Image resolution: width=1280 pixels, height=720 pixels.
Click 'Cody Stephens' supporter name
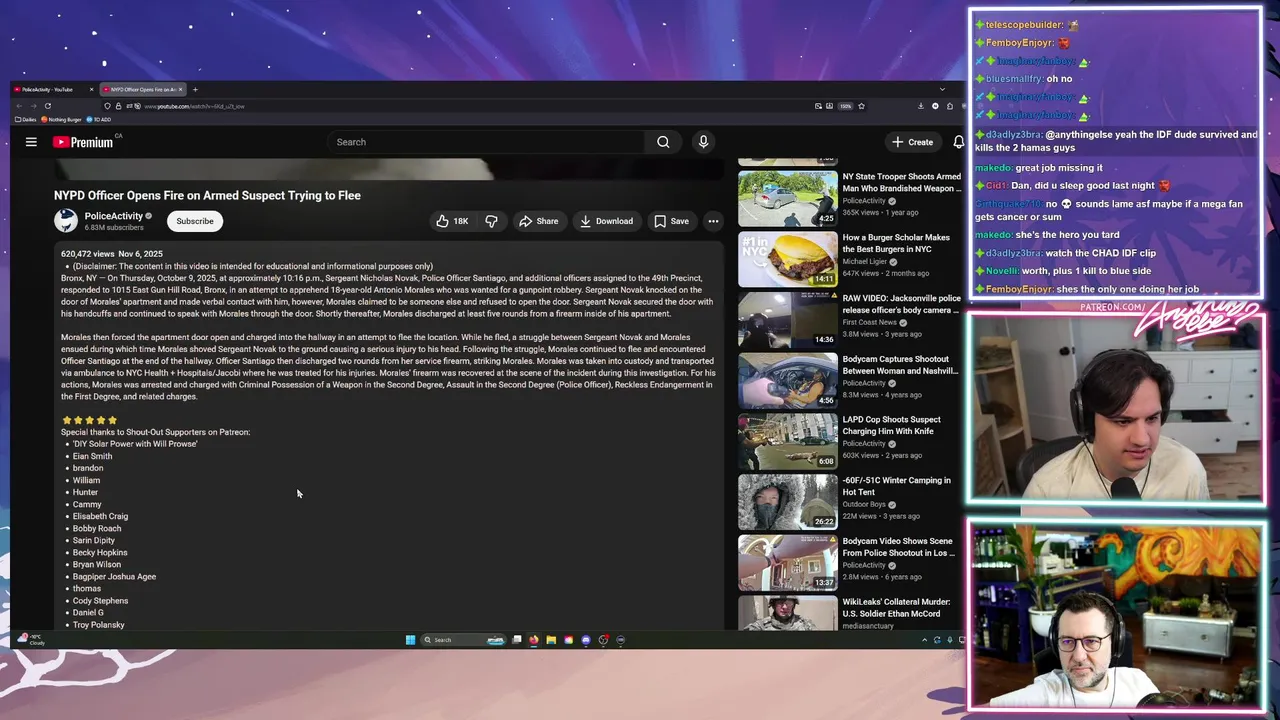100,601
